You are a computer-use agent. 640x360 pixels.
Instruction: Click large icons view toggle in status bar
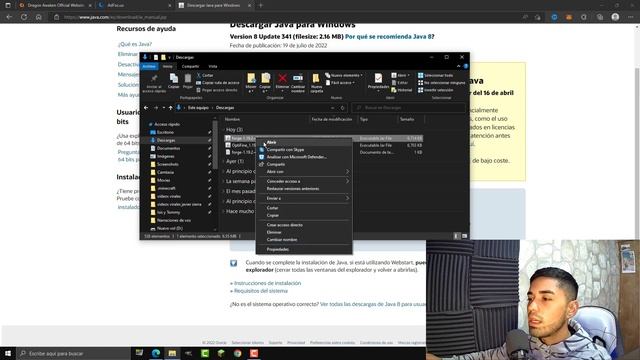(464, 236)
